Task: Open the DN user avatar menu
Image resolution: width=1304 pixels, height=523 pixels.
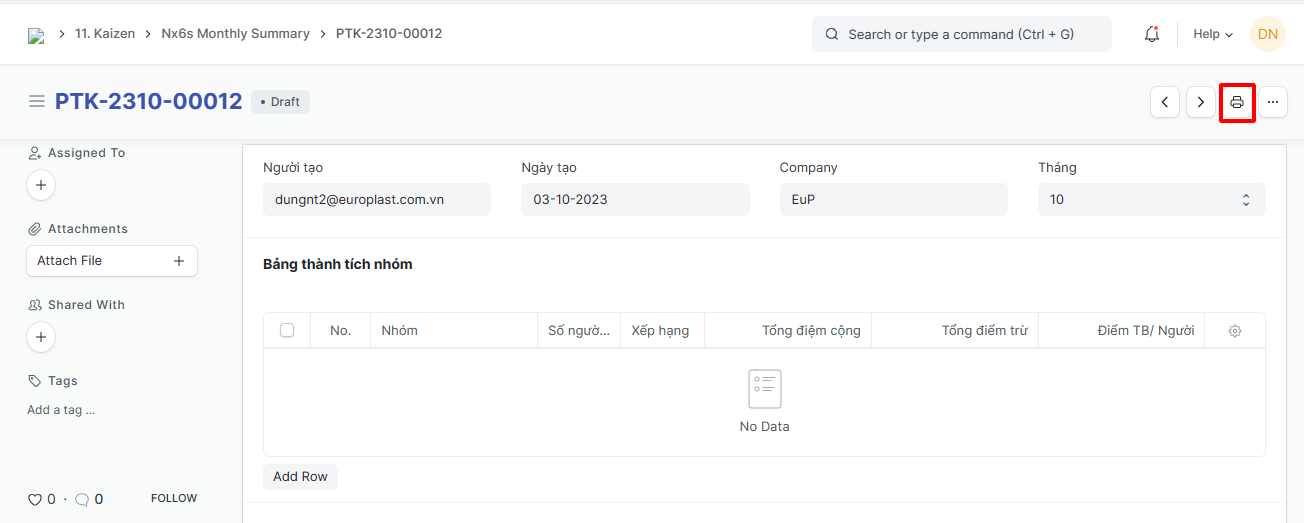Action: click(x=1267, y=34)
